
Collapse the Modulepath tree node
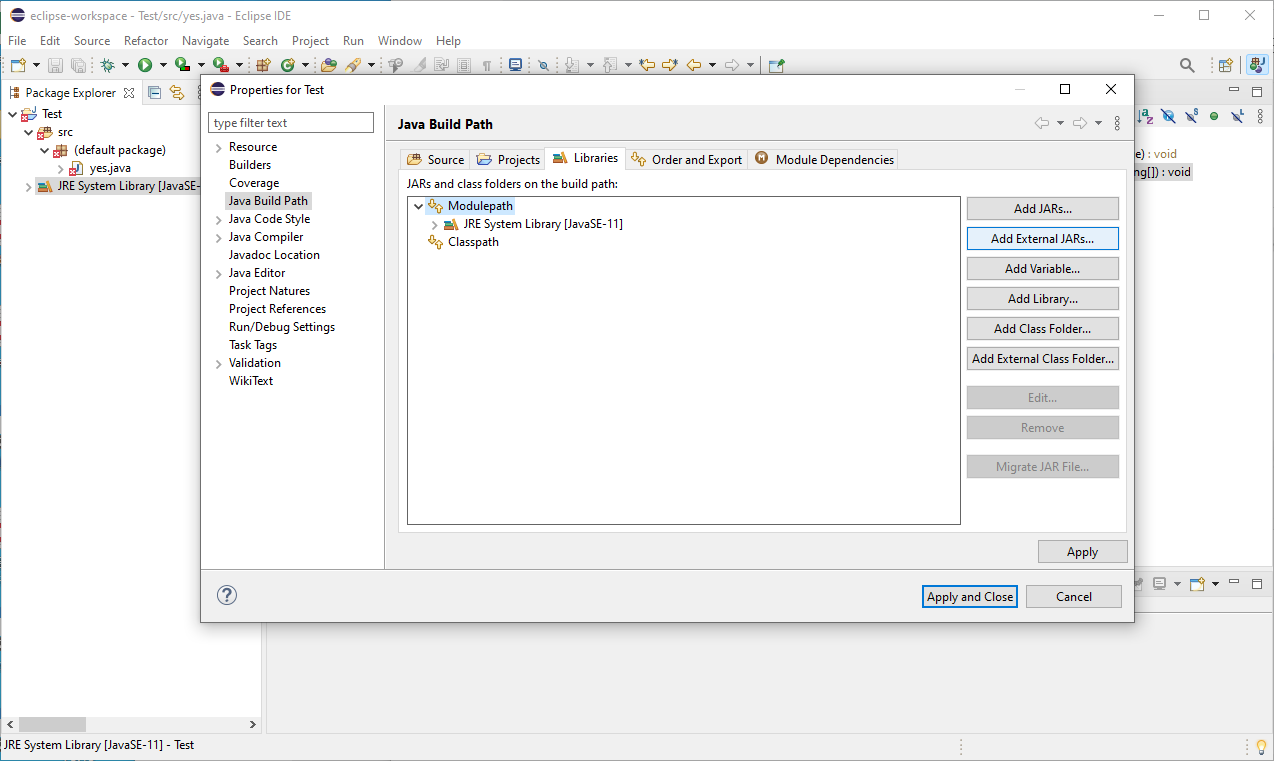point(418,206)
